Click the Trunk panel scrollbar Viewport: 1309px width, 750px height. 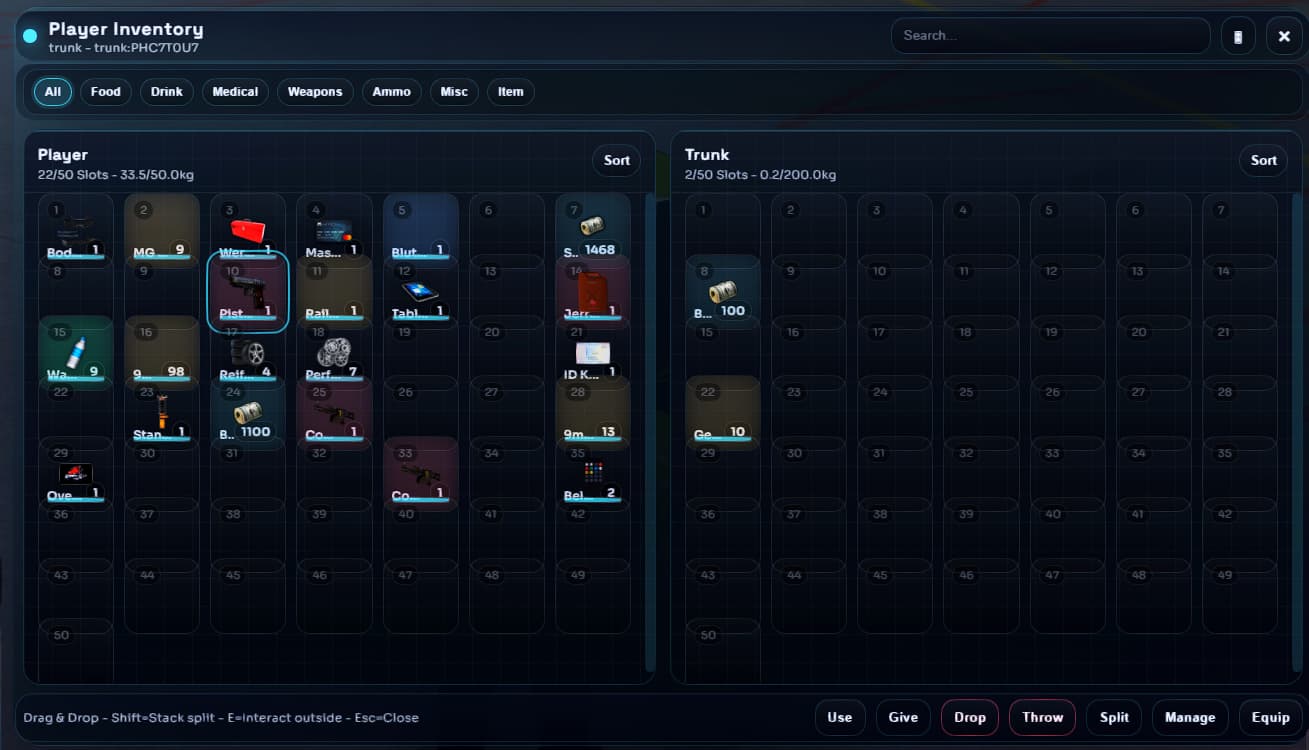coord(1297,432)
